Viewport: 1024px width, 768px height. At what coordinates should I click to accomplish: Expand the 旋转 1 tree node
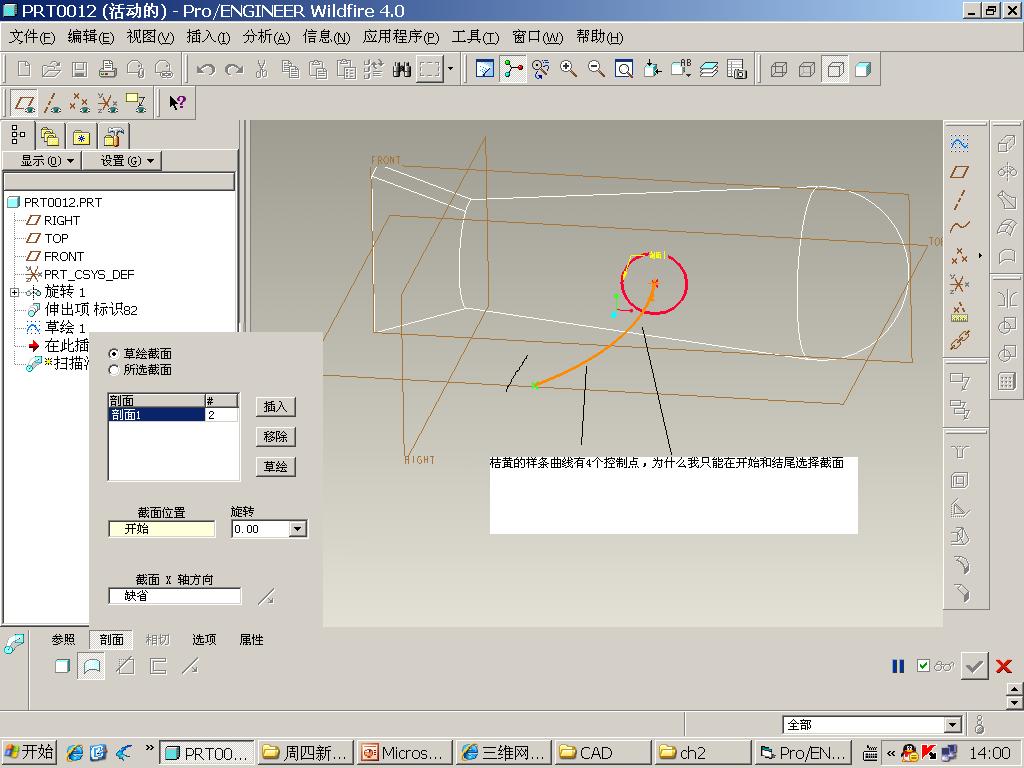click(x=14, y=293)
